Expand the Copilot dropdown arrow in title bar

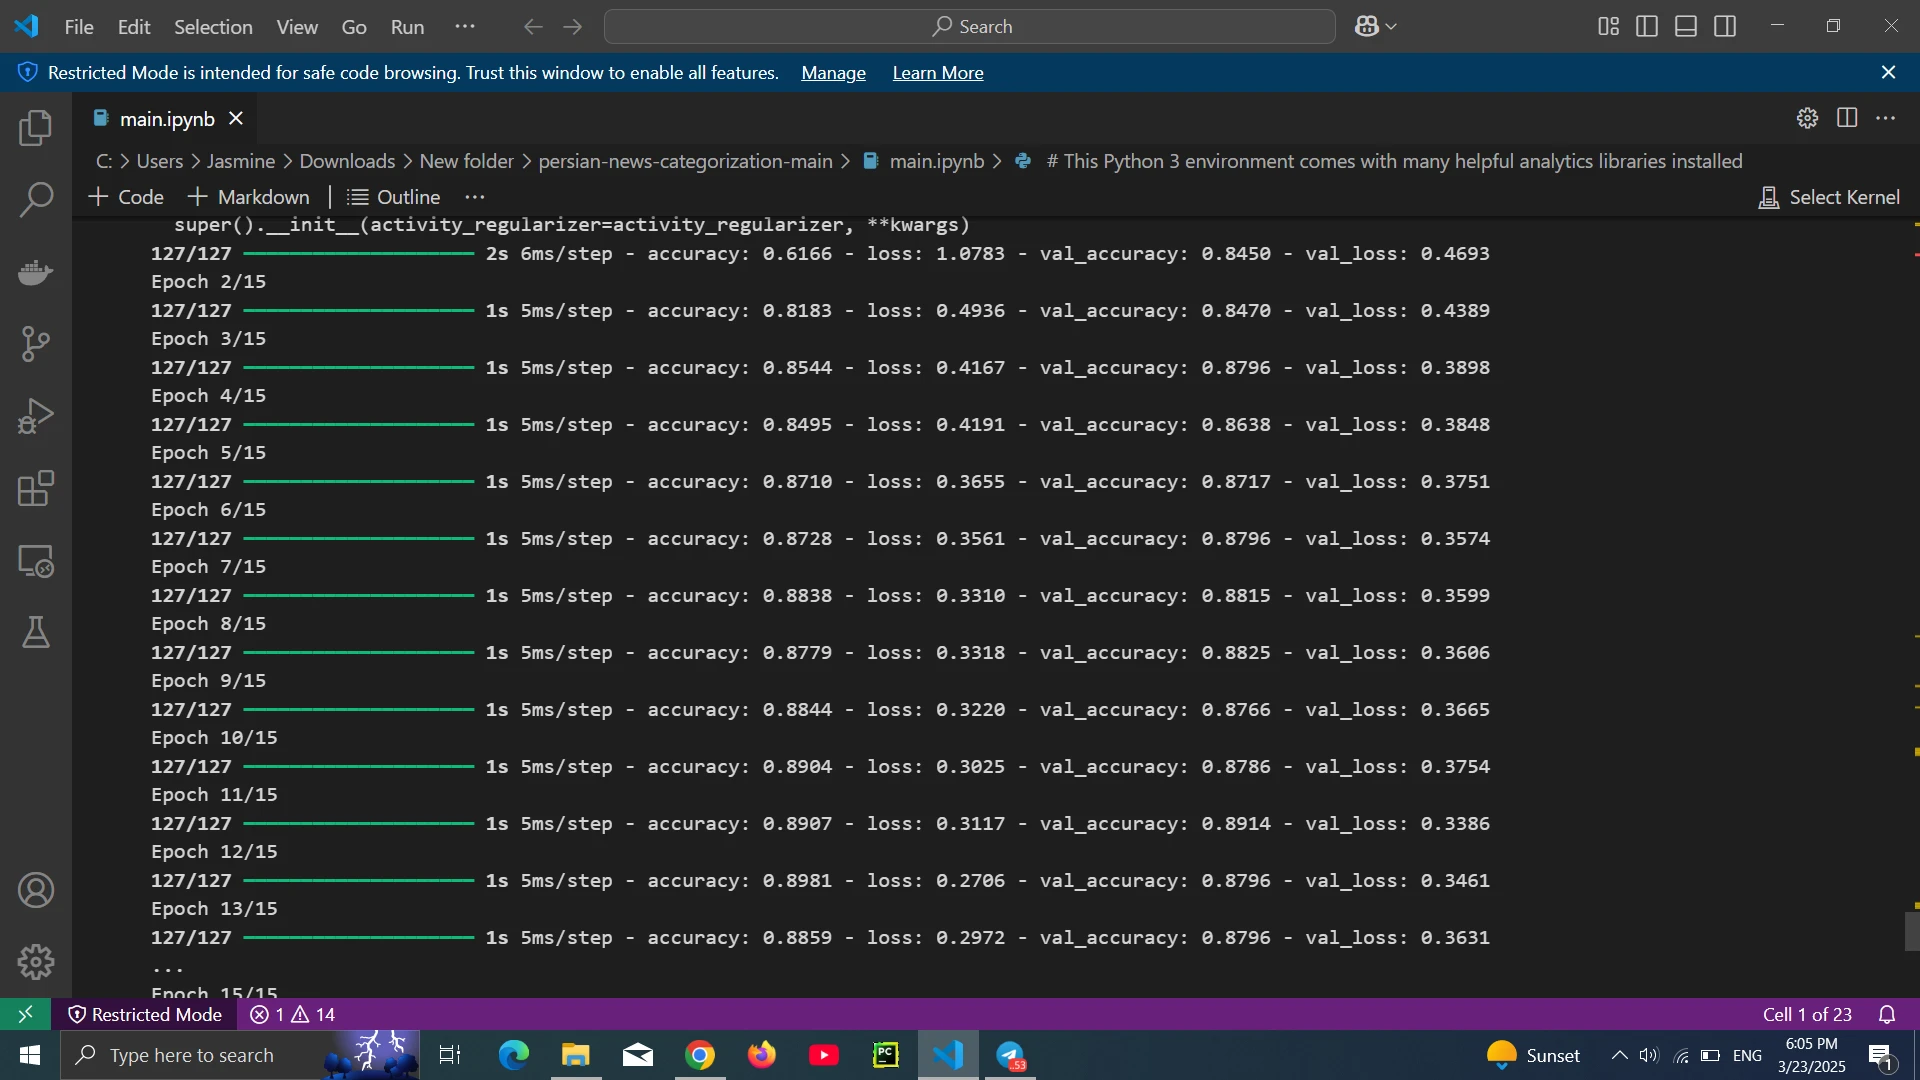click(x=1391, y=27)
